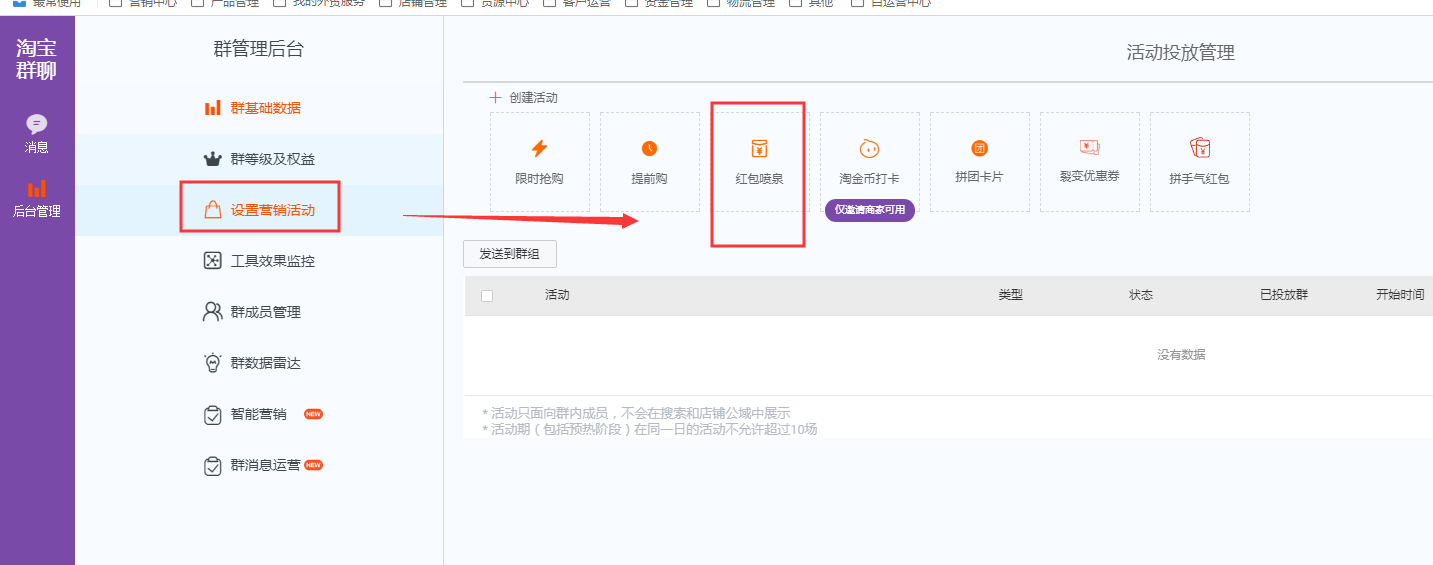Choose the 提前购 clock activity card
The image size is (1433, 565).
649,162
